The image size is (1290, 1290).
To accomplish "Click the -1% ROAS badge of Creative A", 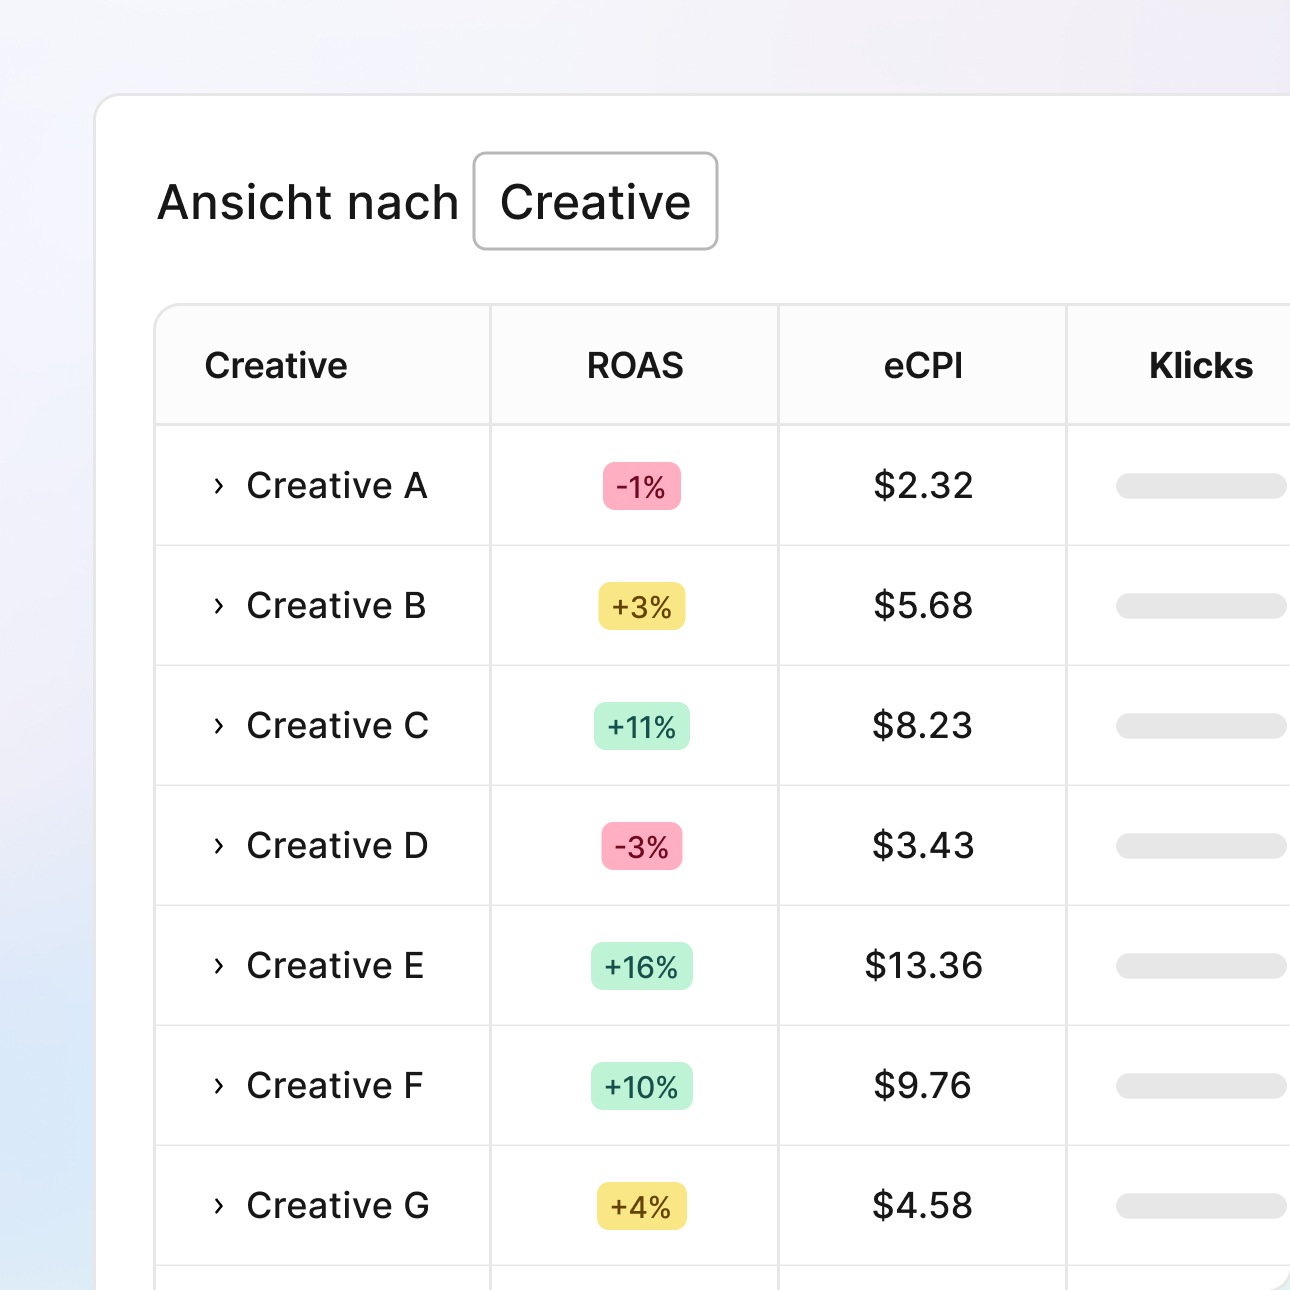I will pyautogui.click(x=641, y=486).
